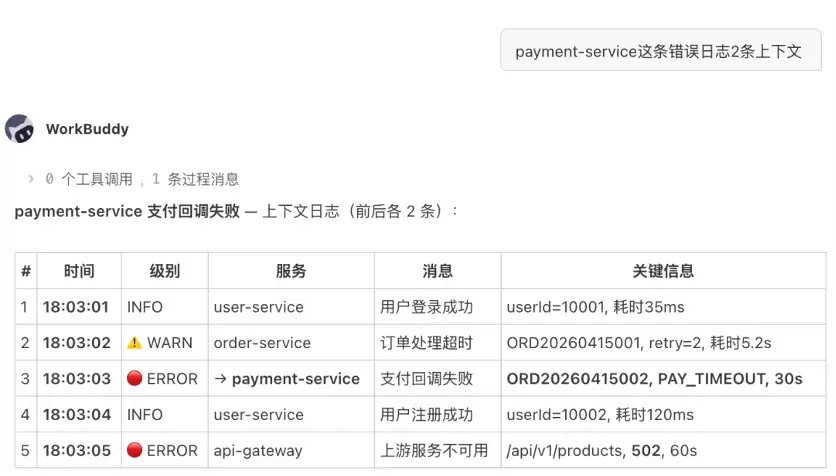Click user-service in the 18:03:04 row
Screen dimensions: 836x476
click(259, 415)
